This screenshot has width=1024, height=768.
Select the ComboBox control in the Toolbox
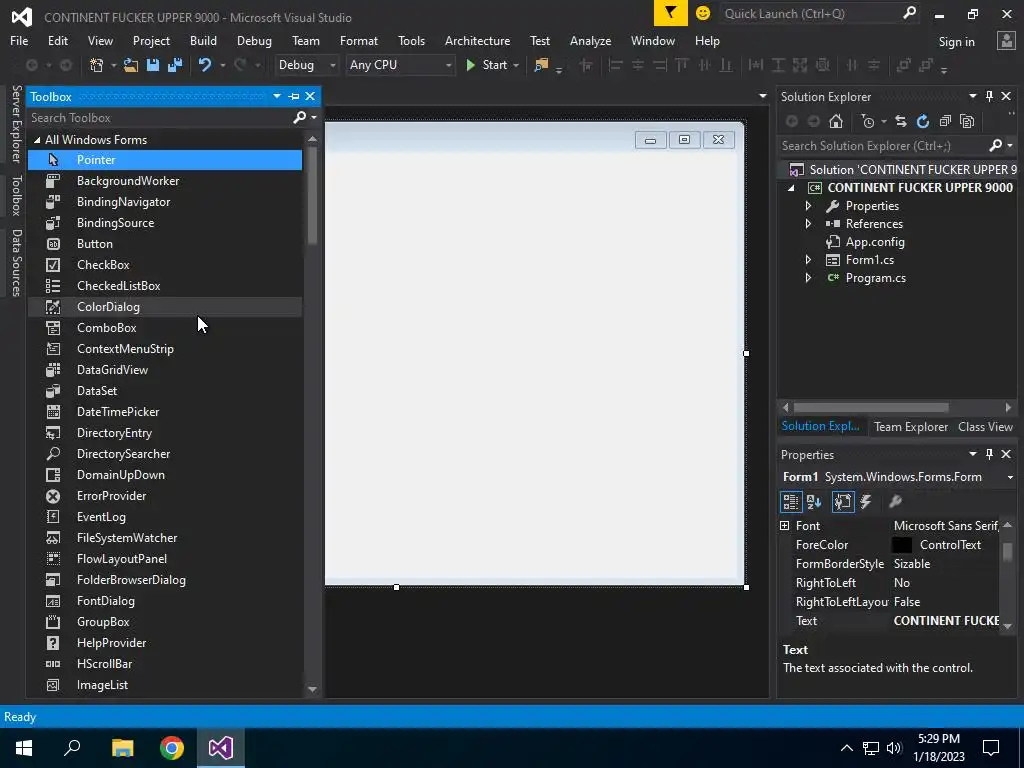(x=165, y=328)
